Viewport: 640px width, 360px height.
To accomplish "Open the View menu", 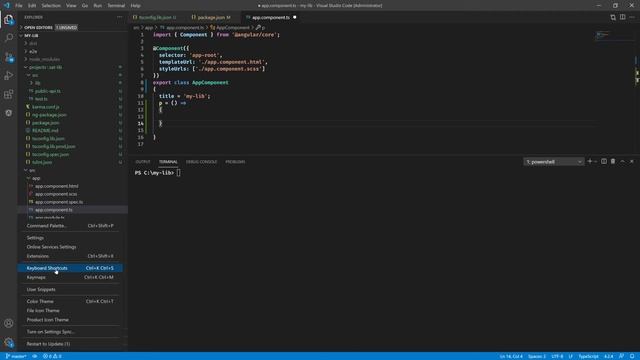I will 71,6.
